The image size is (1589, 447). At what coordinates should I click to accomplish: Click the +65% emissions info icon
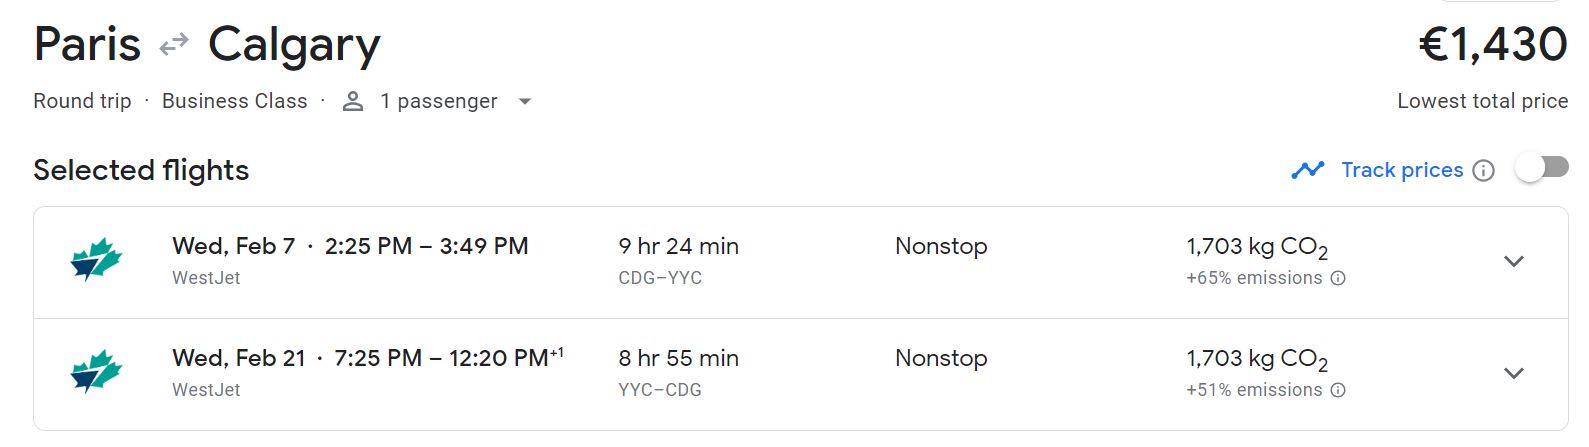(x=1338, y=278)
